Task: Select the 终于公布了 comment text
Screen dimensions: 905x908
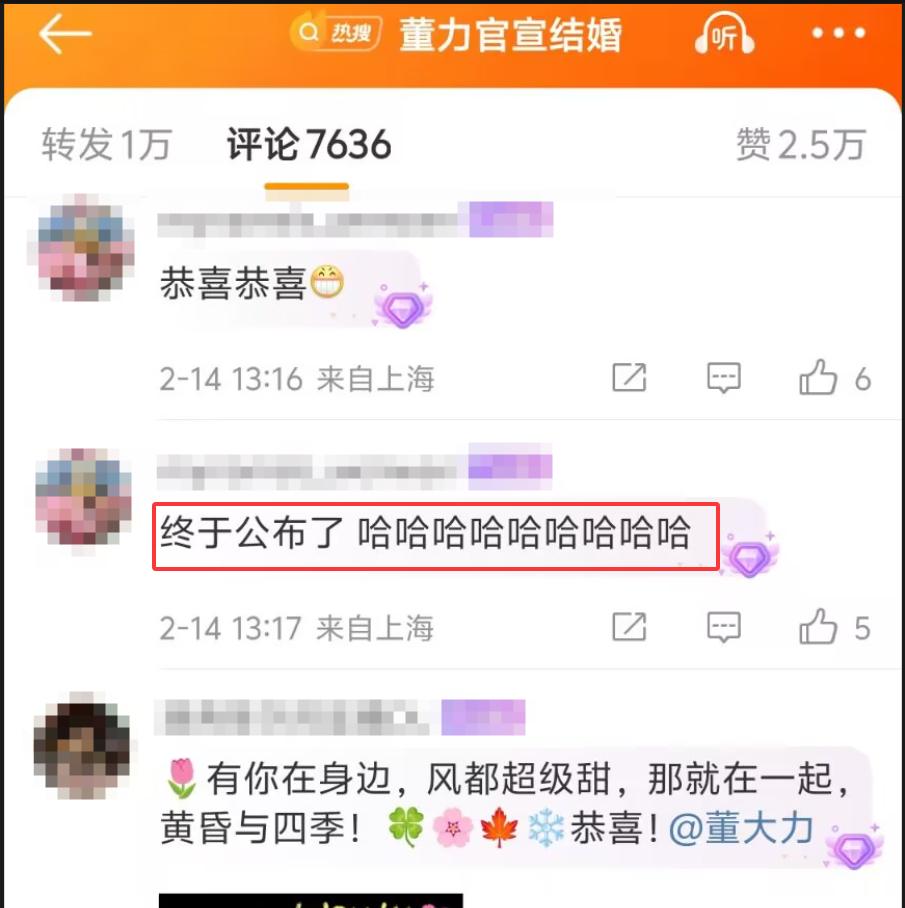Action: click(x=426, y=533)
